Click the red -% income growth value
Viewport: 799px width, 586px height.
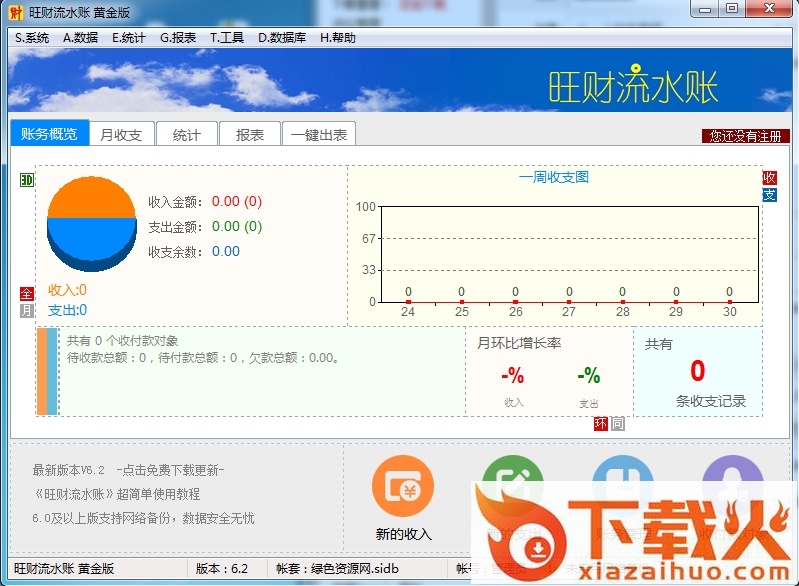pos(513,376)
